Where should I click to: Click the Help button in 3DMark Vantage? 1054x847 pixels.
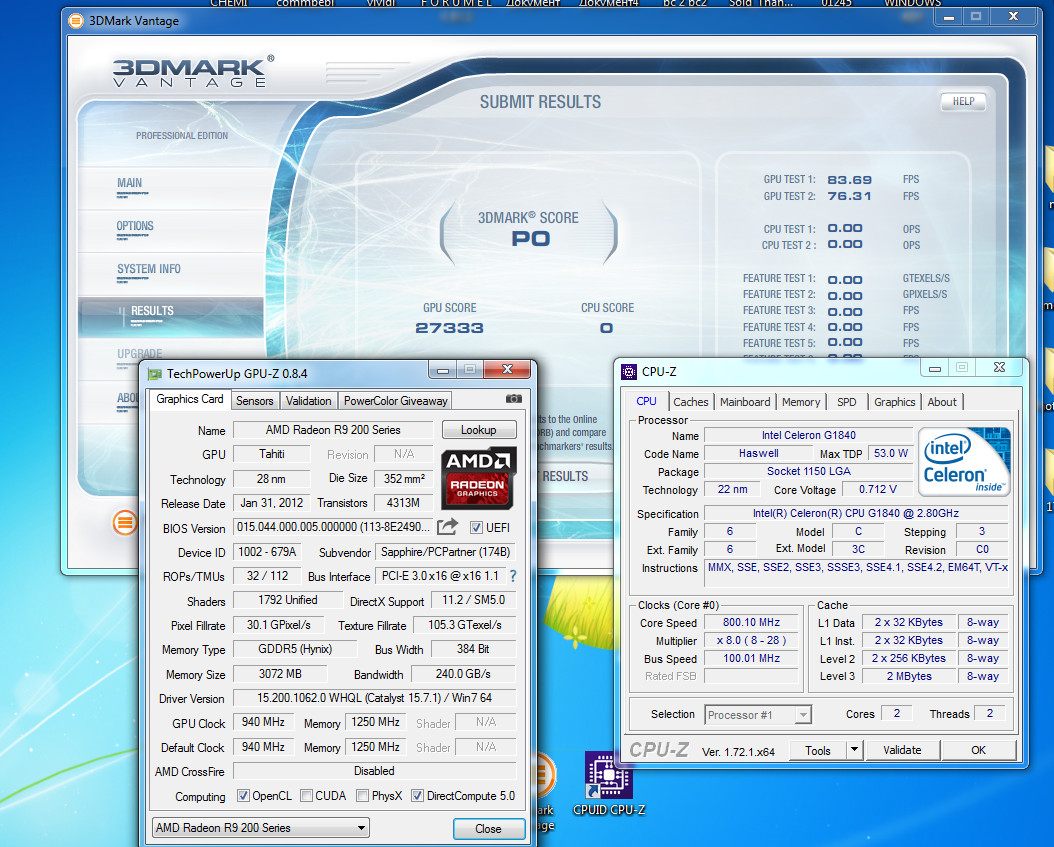click(963, 101)
